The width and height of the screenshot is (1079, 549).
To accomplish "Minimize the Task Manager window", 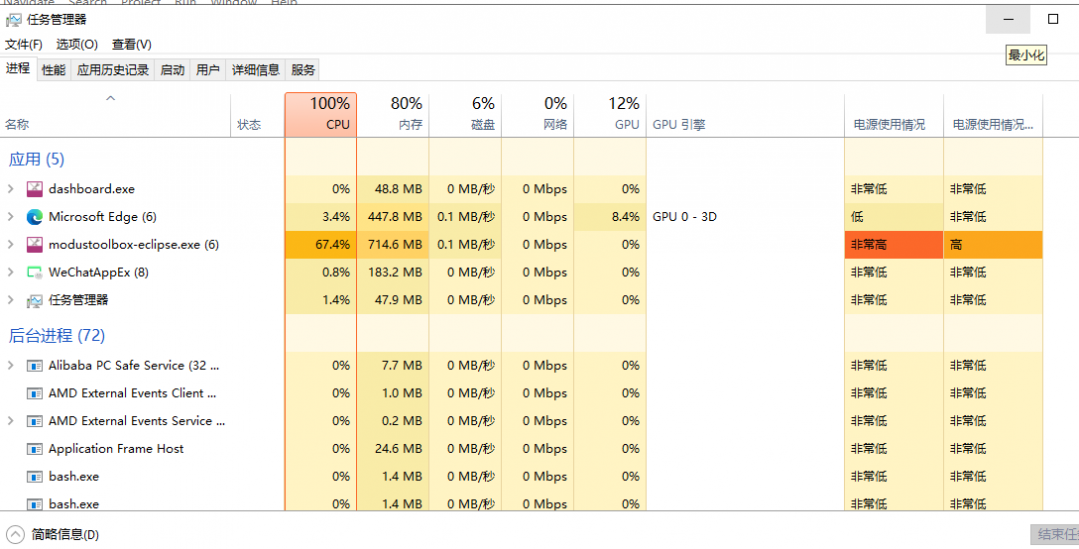I will click(x=1008, y=20).
